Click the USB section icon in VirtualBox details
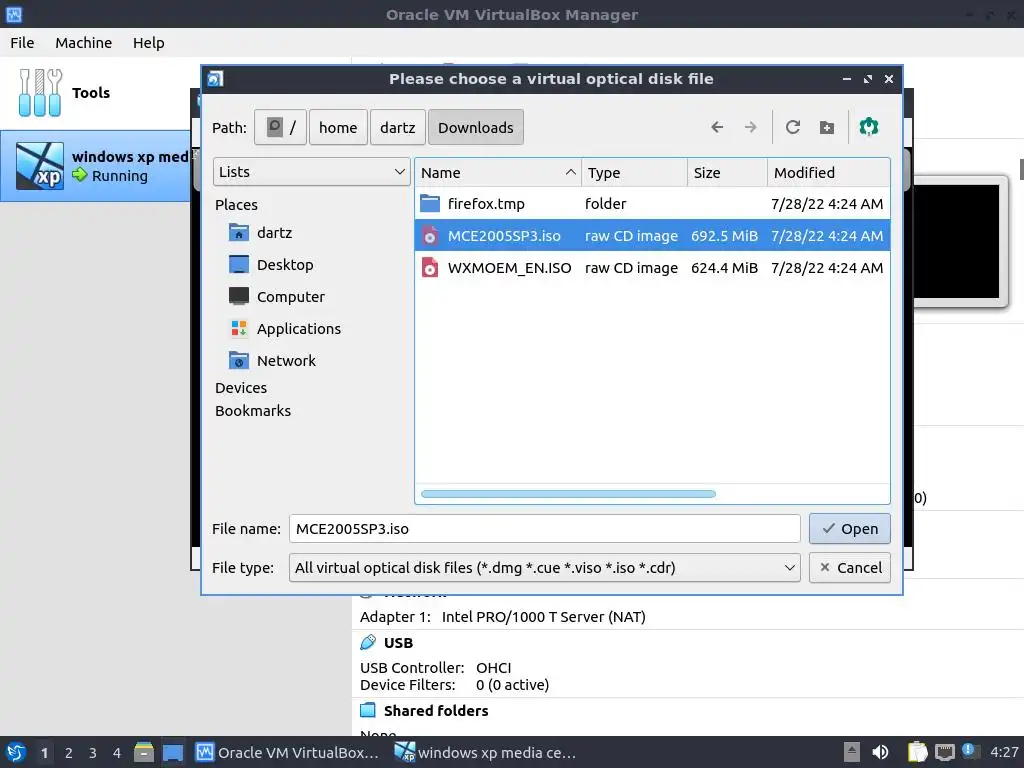The width and height of the screenshot is (1024, 768). coord(368,643)
